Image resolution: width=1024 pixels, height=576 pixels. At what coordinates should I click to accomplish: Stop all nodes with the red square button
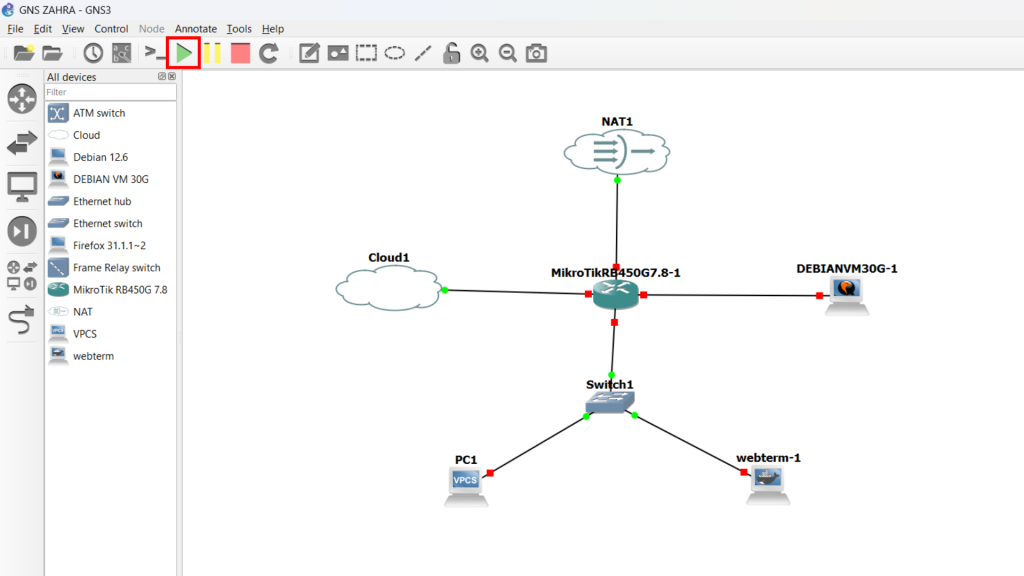coord(240,53)
